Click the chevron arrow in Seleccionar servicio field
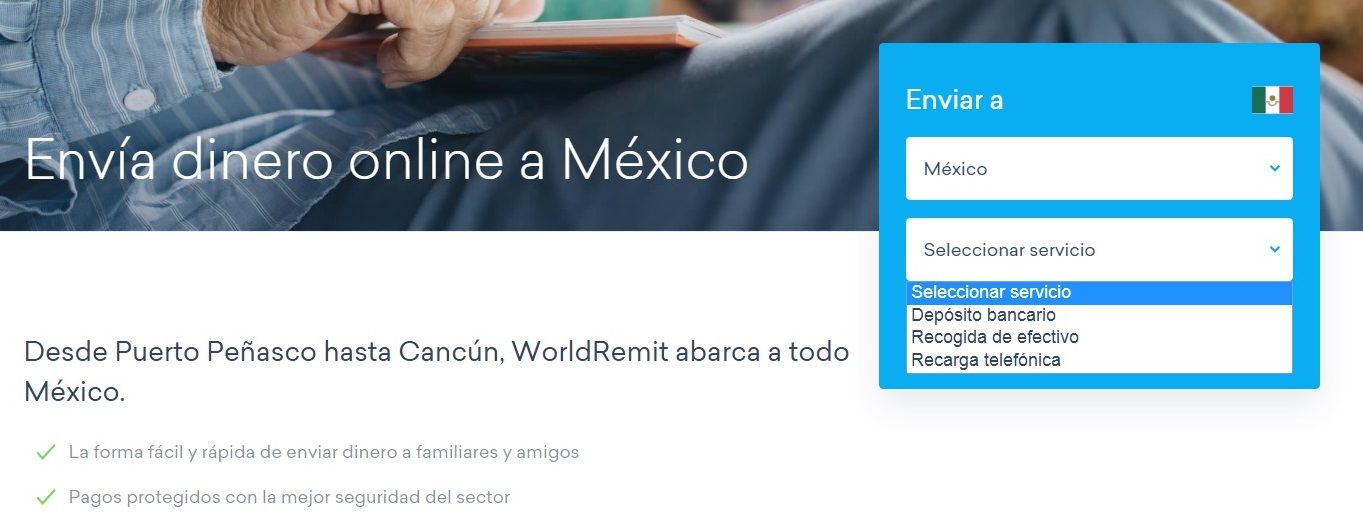 pyautogui.click(x=1274, y=249)
